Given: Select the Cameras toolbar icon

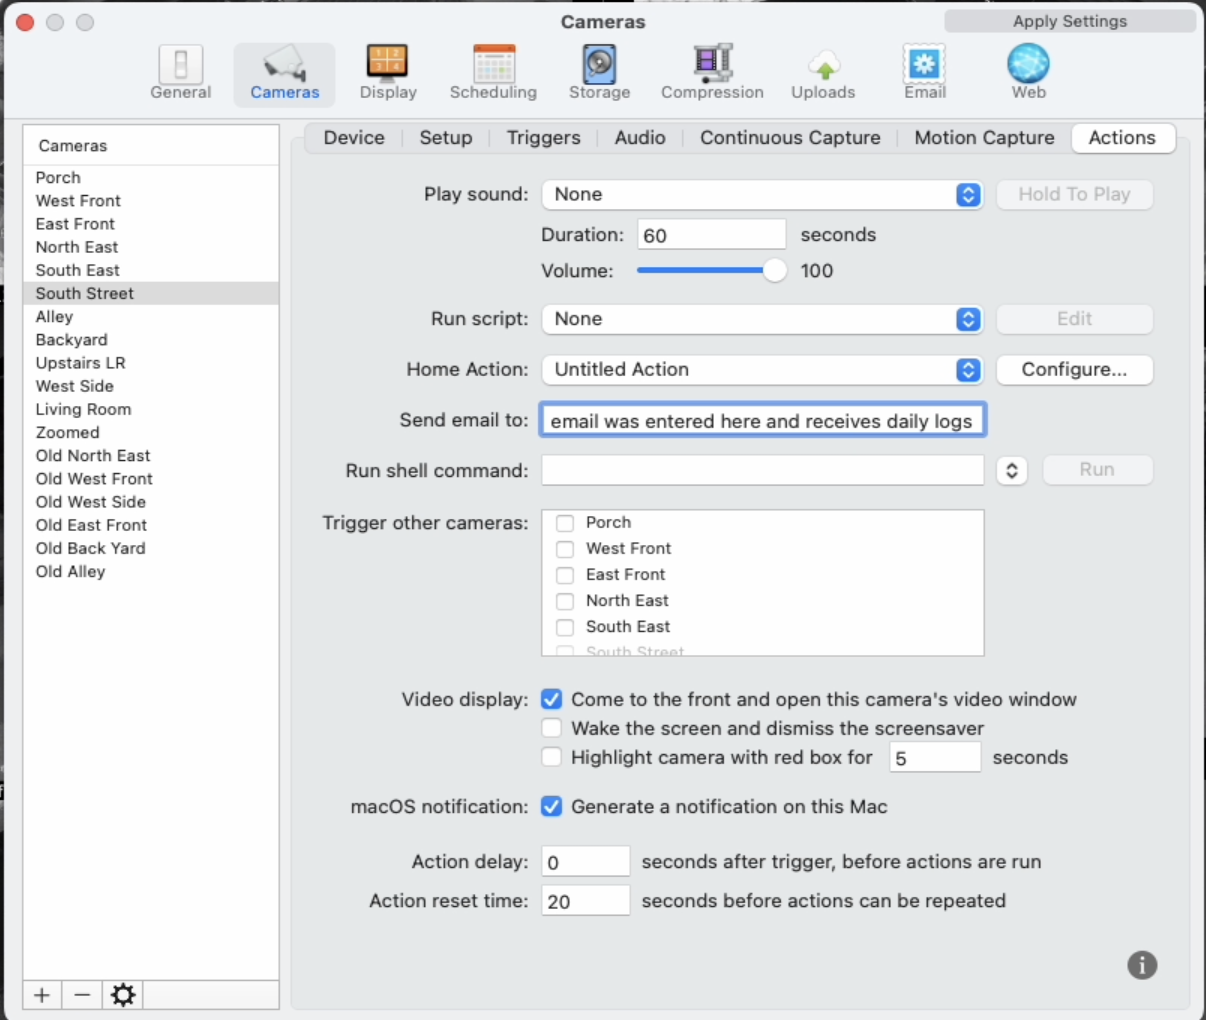Looking at the screenshot, I should pyautogui.click(x=285, y=73).
